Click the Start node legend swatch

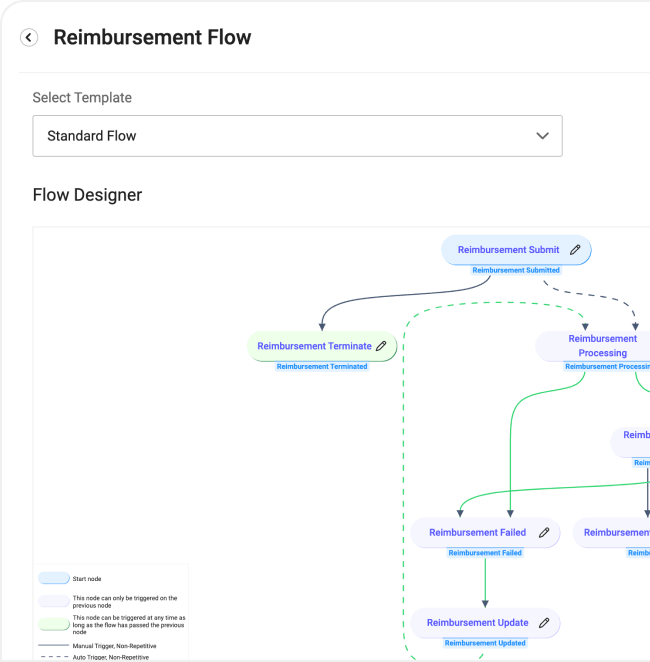54,578
